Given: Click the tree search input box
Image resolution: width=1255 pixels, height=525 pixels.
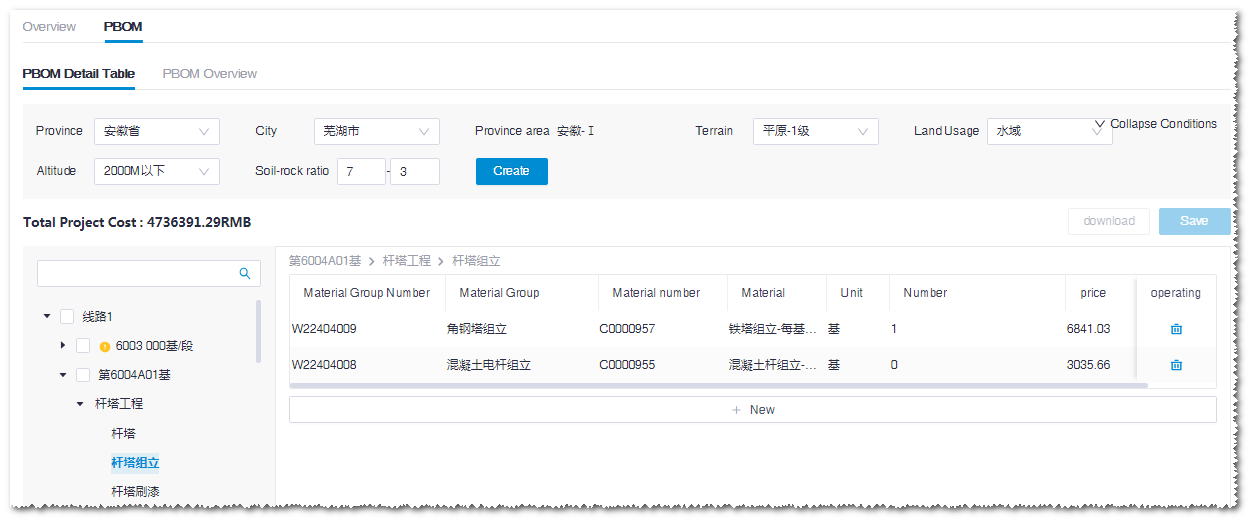Looking at the screenshot, I should [149, 273].
